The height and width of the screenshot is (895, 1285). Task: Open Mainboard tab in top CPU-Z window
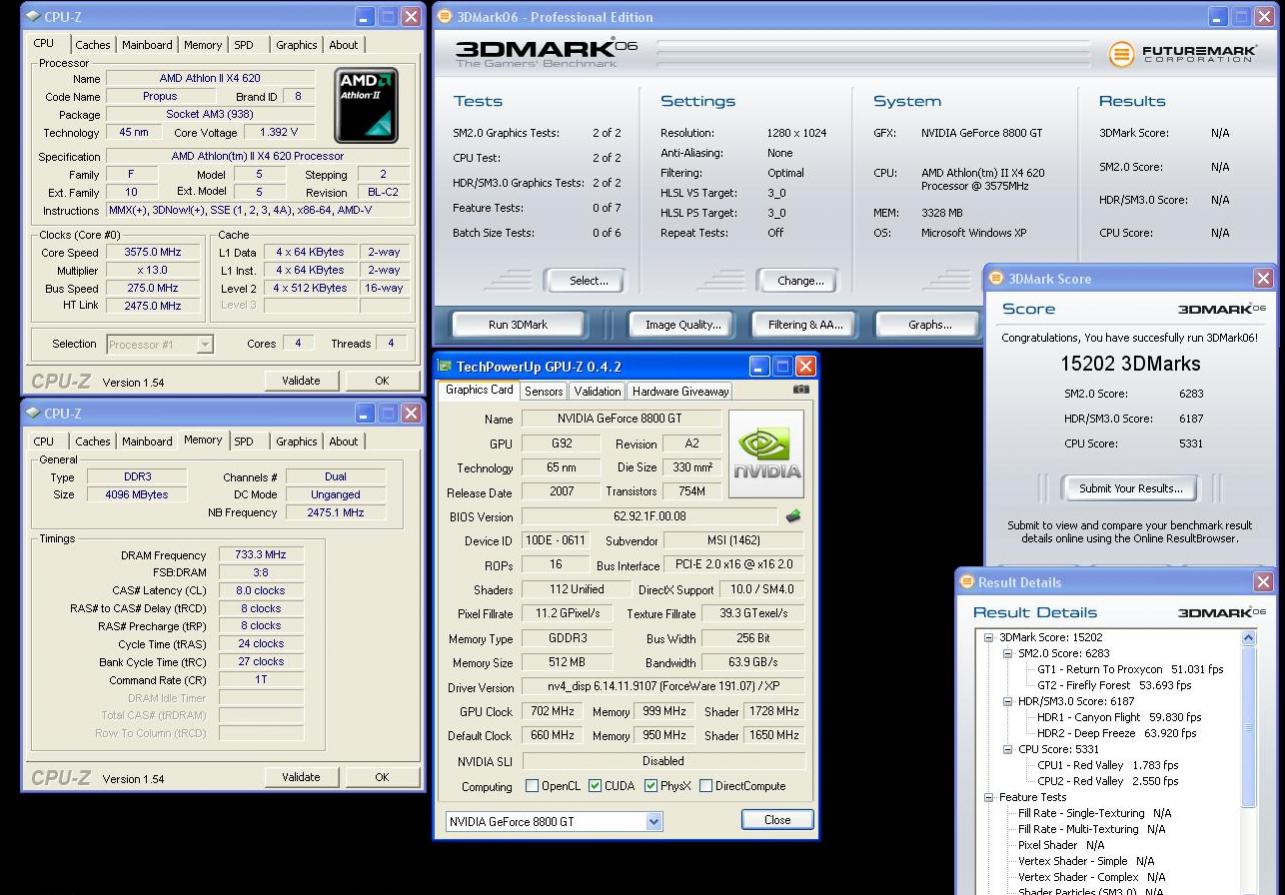pyautogui.click(x=147, y=45)
